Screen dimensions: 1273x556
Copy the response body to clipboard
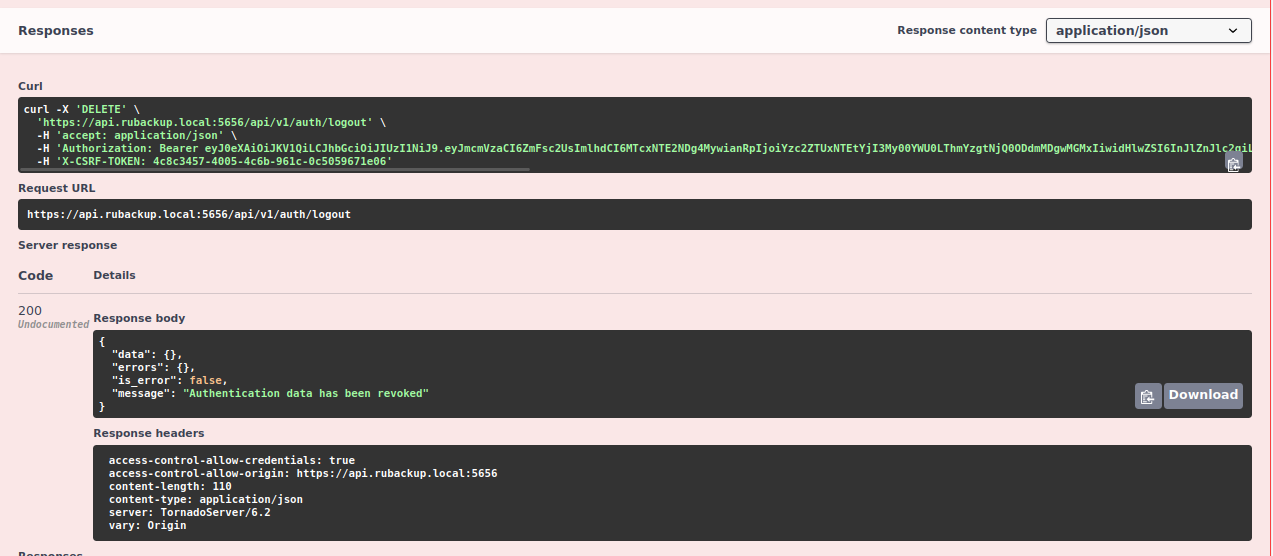(x=1148, y=396)
